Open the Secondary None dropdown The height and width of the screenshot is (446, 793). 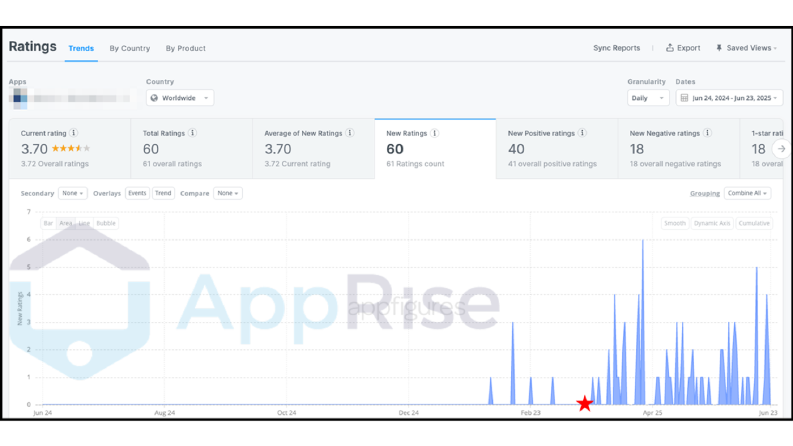coord(73,193)
